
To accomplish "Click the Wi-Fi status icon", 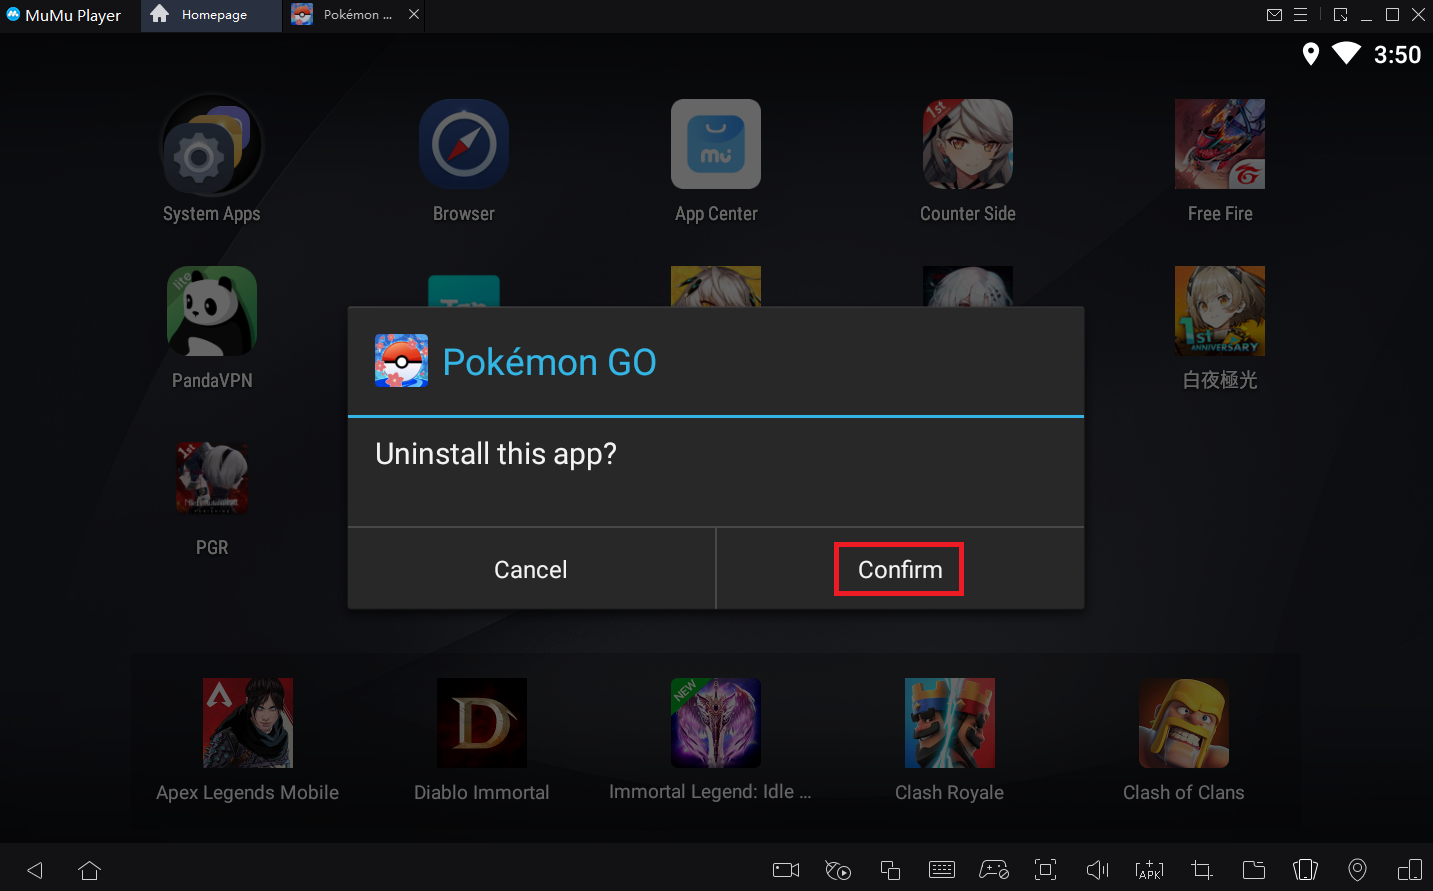I will (1346, 53).
